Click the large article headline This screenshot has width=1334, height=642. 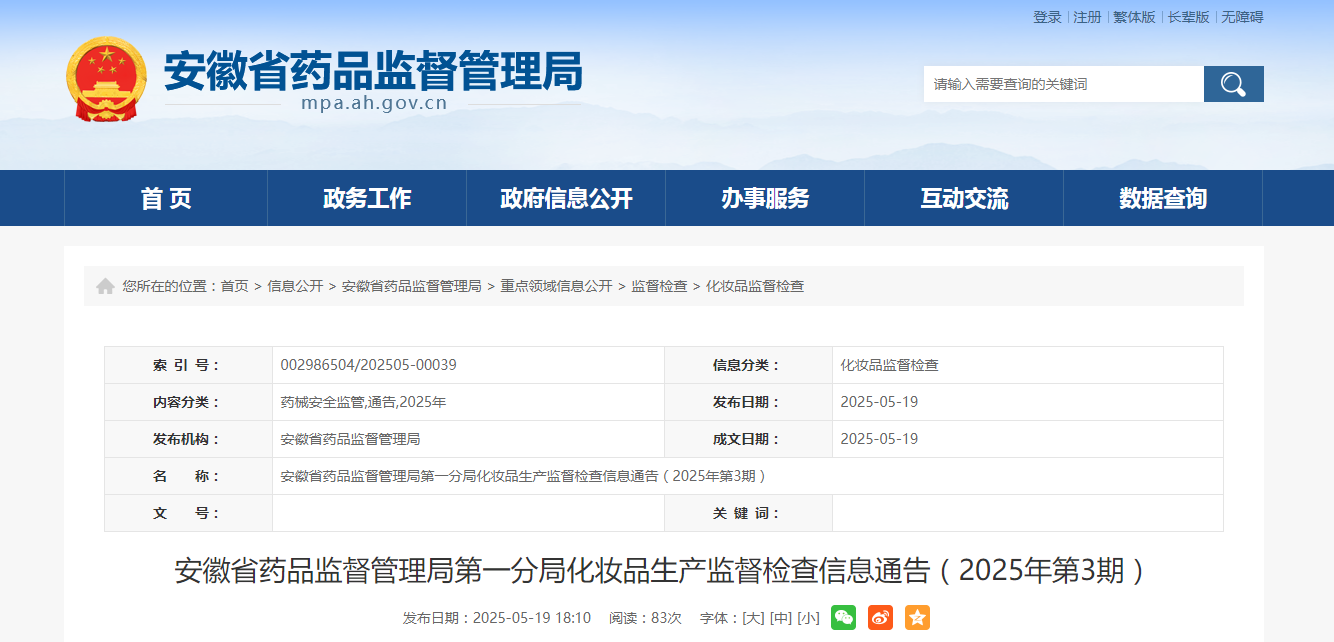tap(661, 571)
